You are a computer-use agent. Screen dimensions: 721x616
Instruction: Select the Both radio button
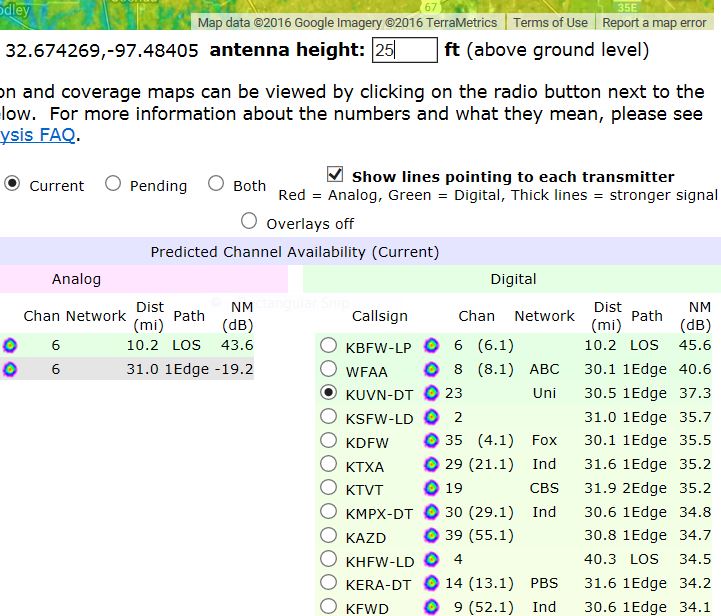(216, 184)
